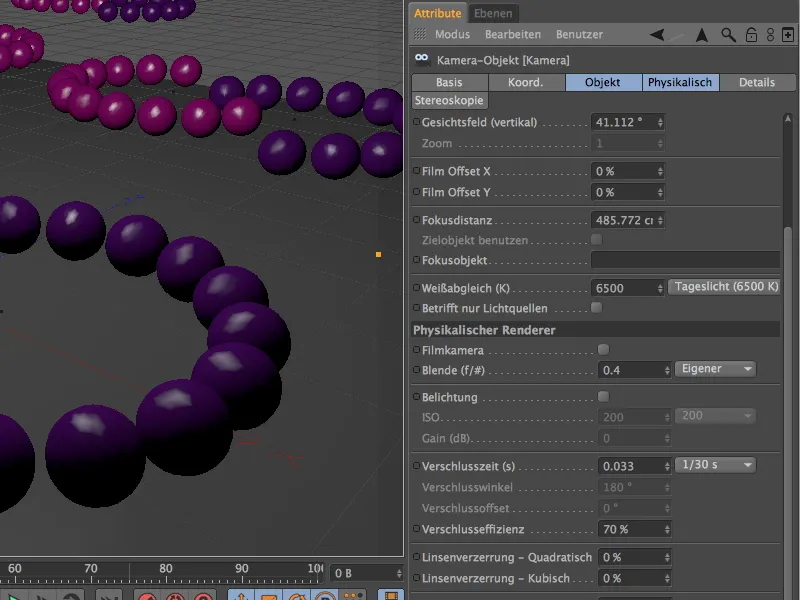Image resolution: width=800 pixels, height=600 pixels.
Task: Click the stepper arrows of Blende (f/#)
Action: (x=667, y=370)
